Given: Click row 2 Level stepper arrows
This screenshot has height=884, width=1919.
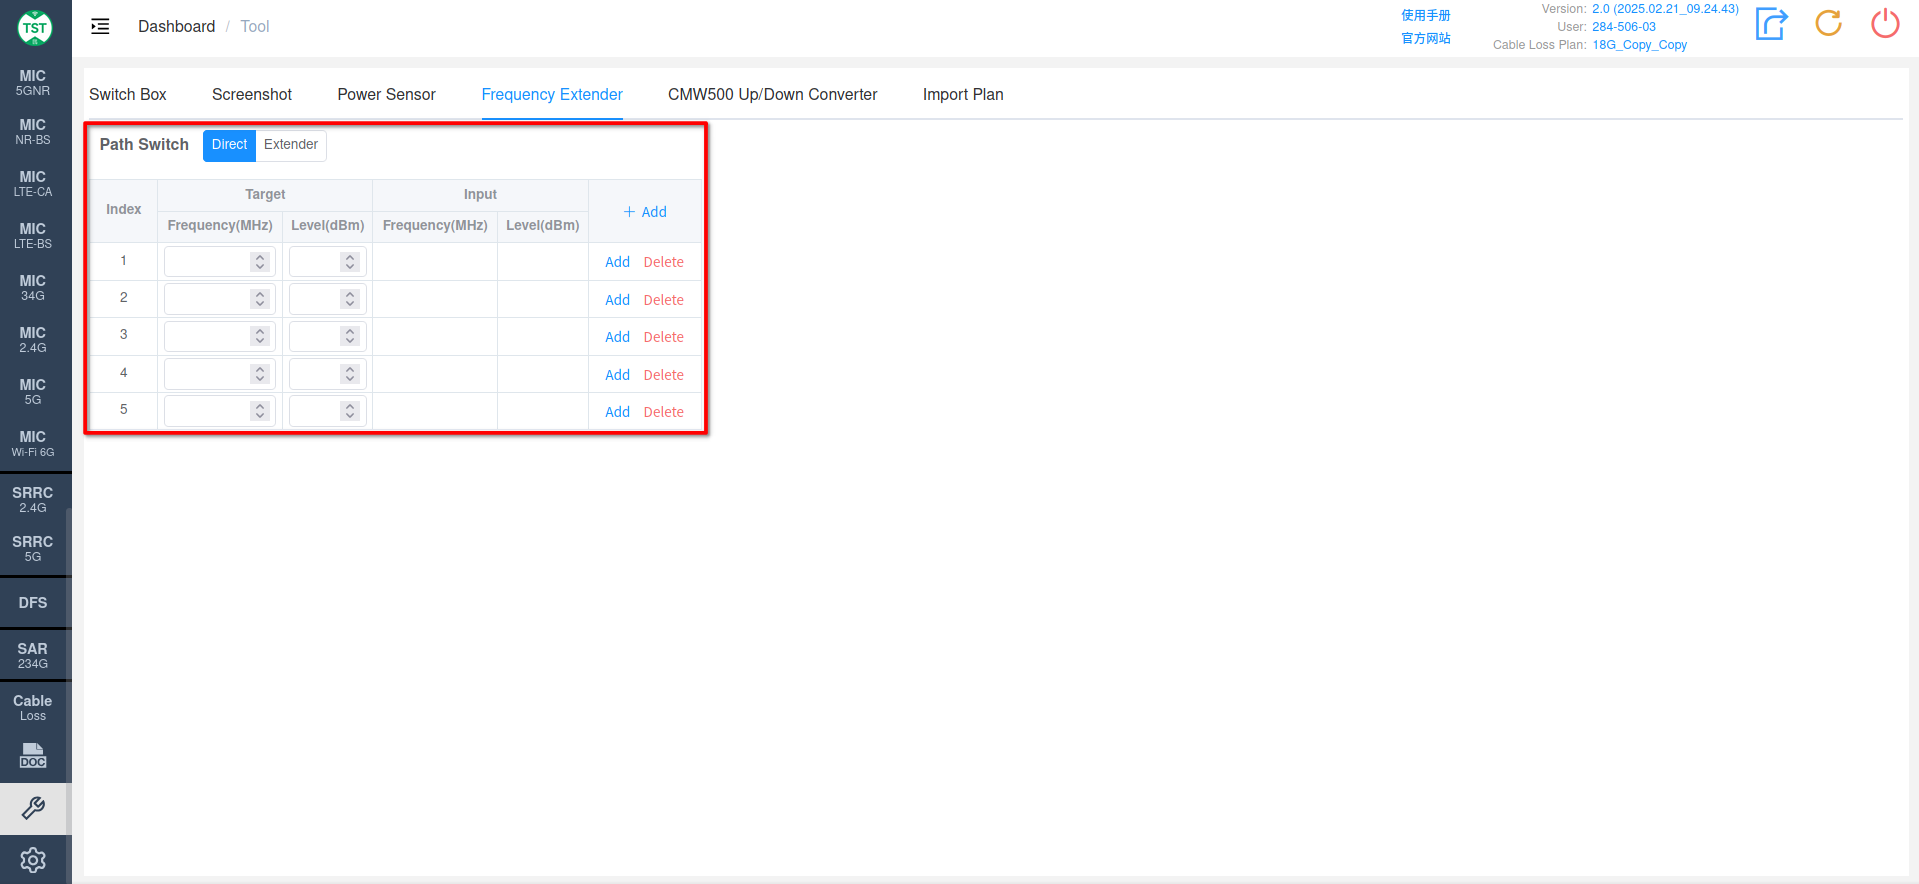Looking at the screenshot, I should pyautogui.click(x=350, y=299).
